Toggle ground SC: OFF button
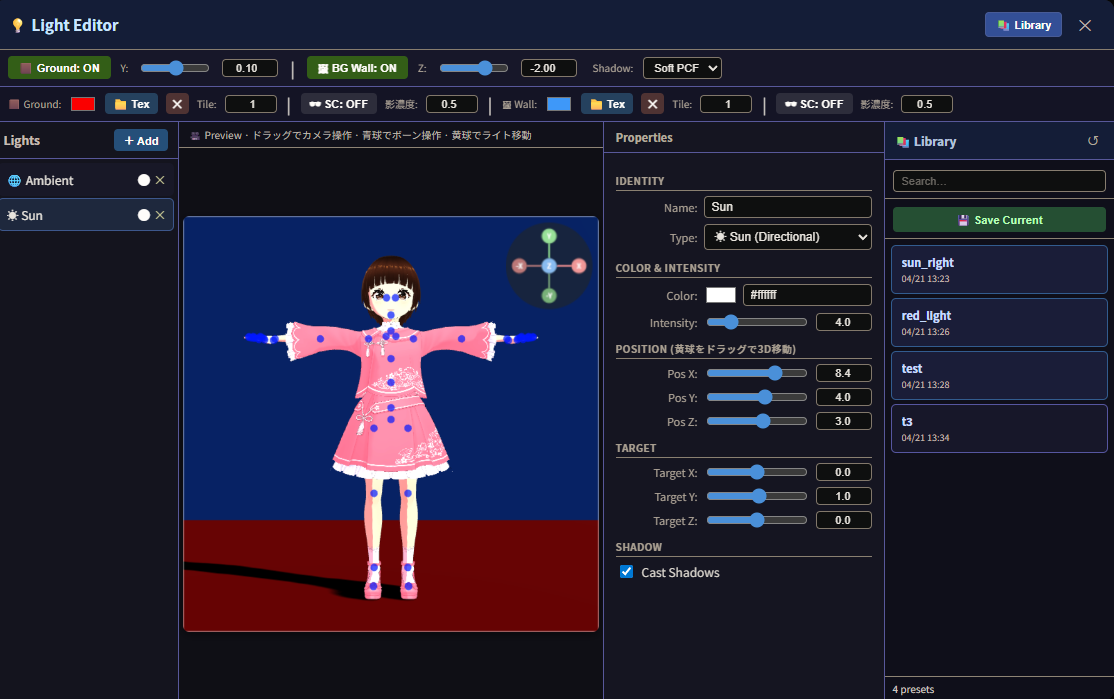Screen dimensions: 1114x699 tap(339, 104)
